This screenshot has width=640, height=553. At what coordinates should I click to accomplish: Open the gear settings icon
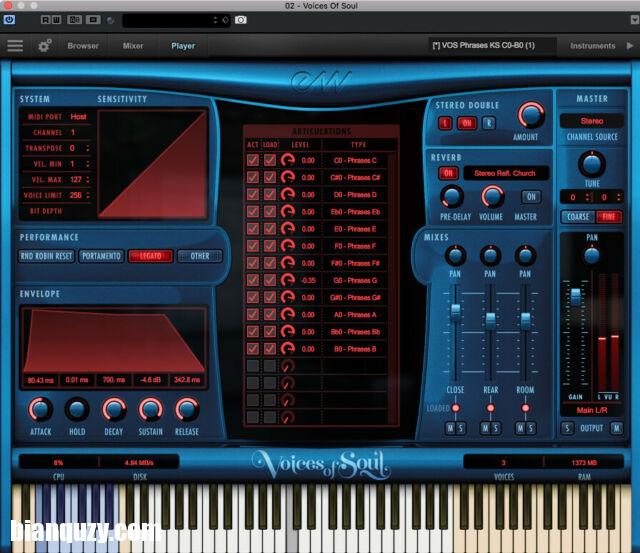[44, 45]
